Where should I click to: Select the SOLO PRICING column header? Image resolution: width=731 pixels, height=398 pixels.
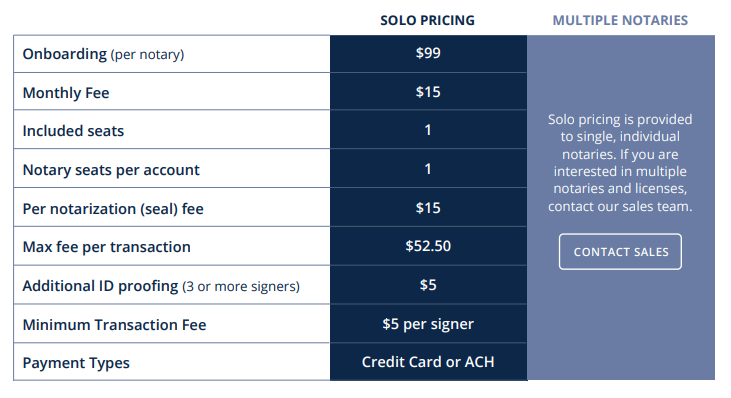coord(428,21)
